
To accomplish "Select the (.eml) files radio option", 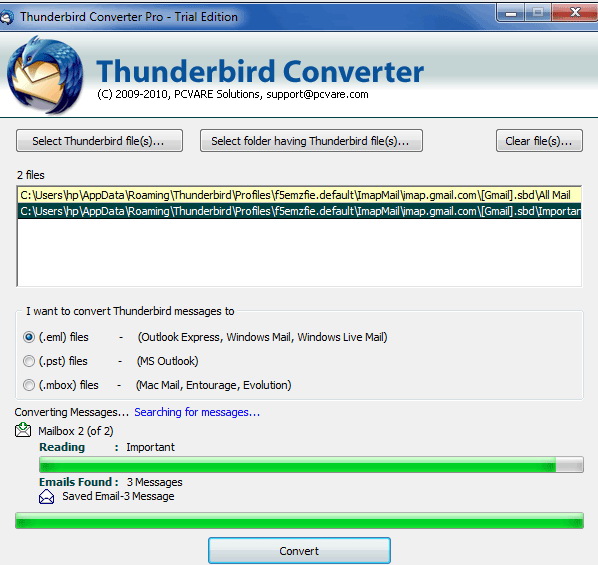I will (x=29, y=337).
